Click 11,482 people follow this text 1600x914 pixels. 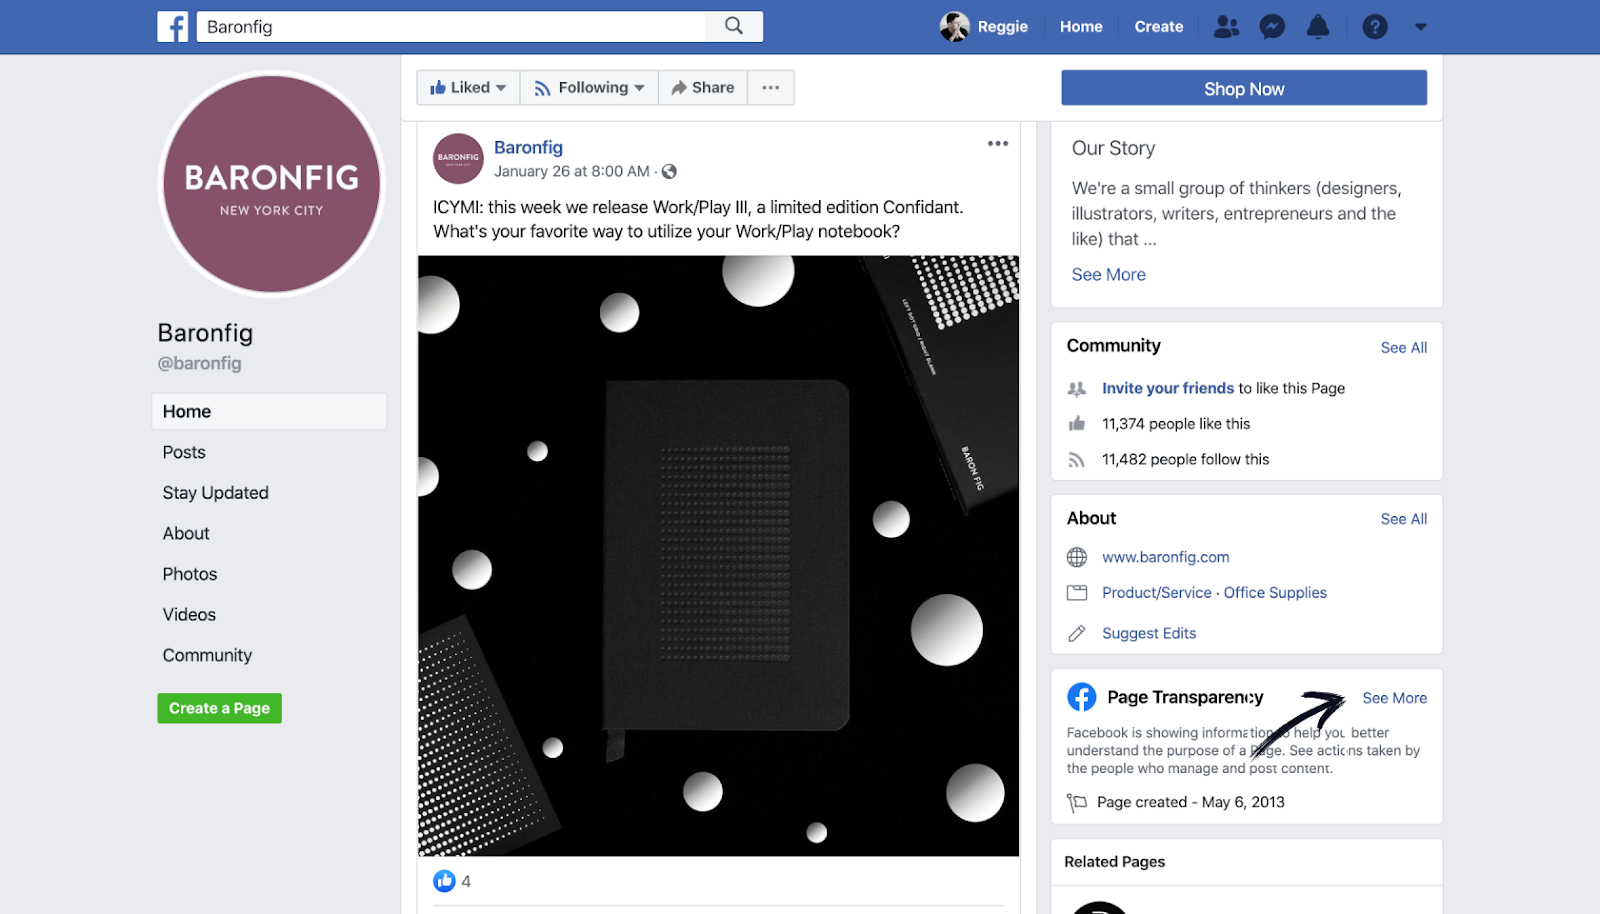point(1185,460)
